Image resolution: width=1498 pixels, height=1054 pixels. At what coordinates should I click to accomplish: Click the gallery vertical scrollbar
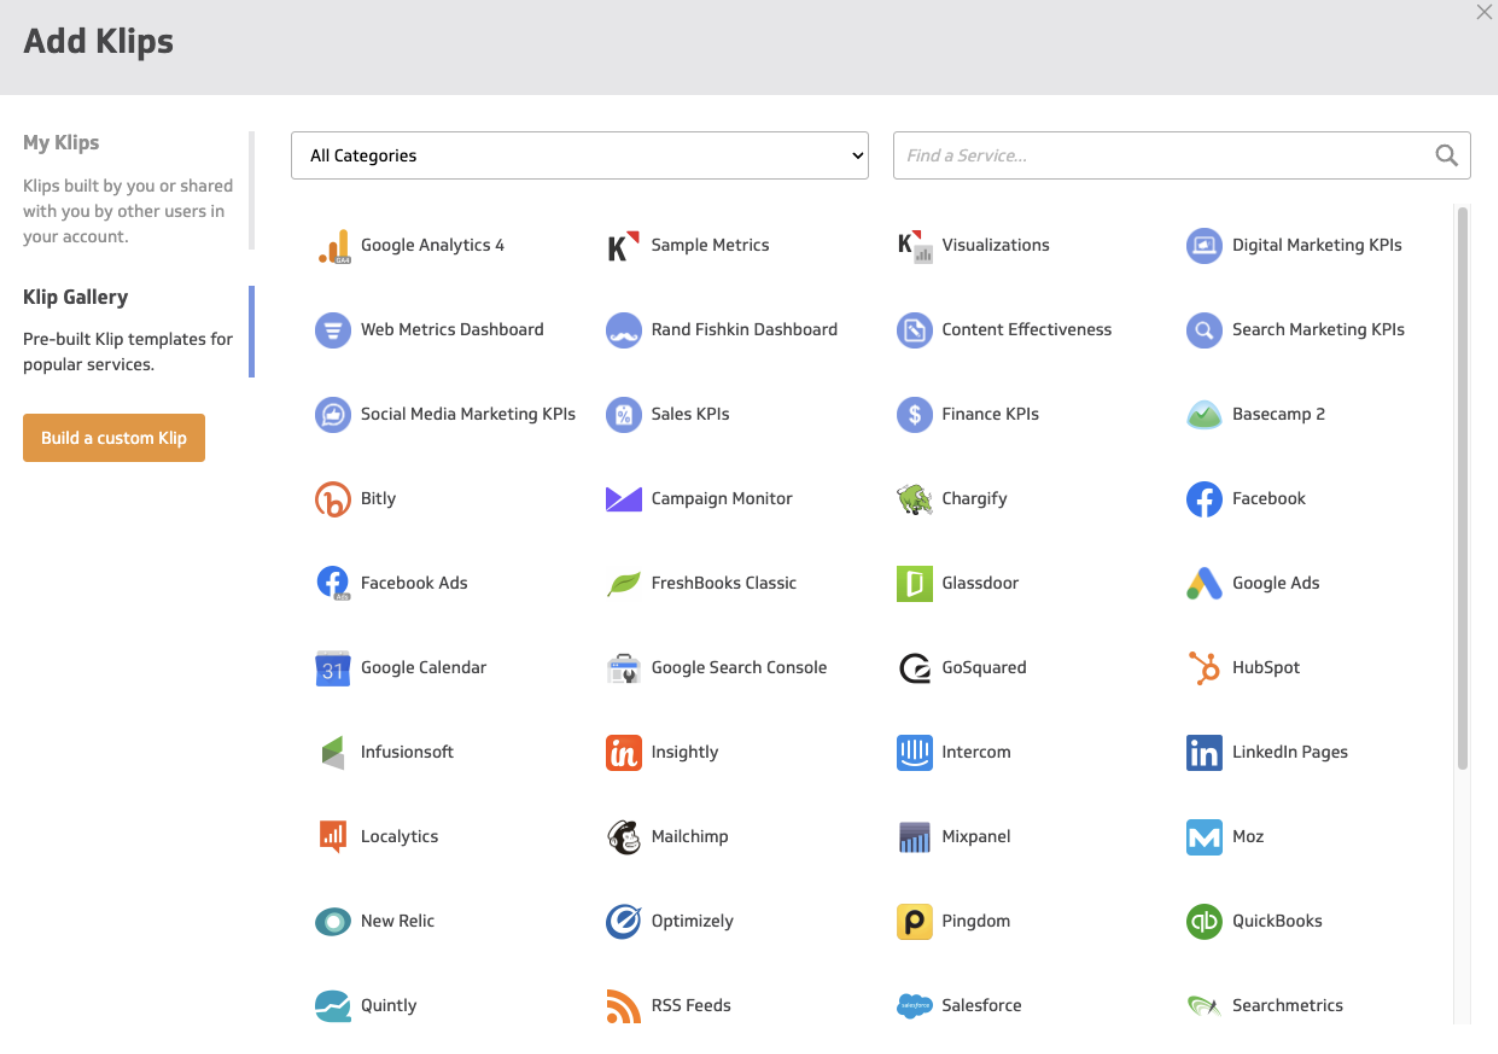click(1462, 488)
